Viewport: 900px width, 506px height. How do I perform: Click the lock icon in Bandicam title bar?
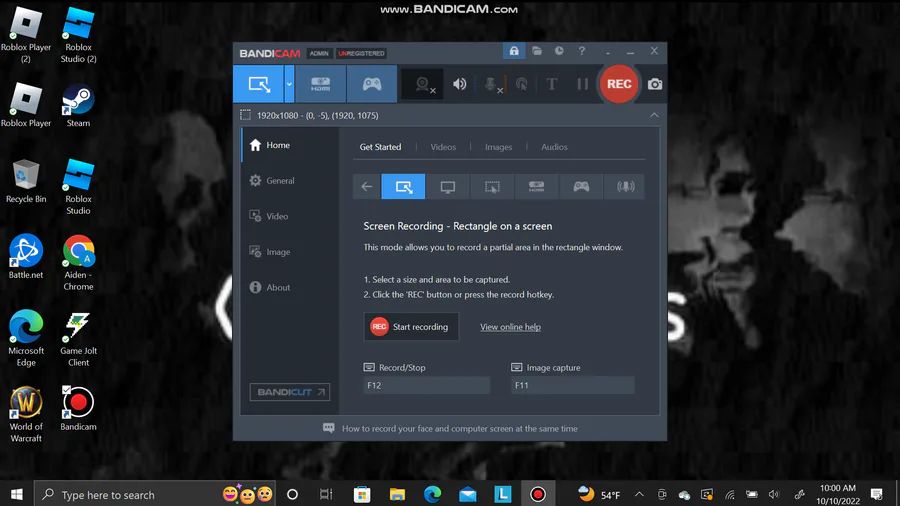[514, 51]
